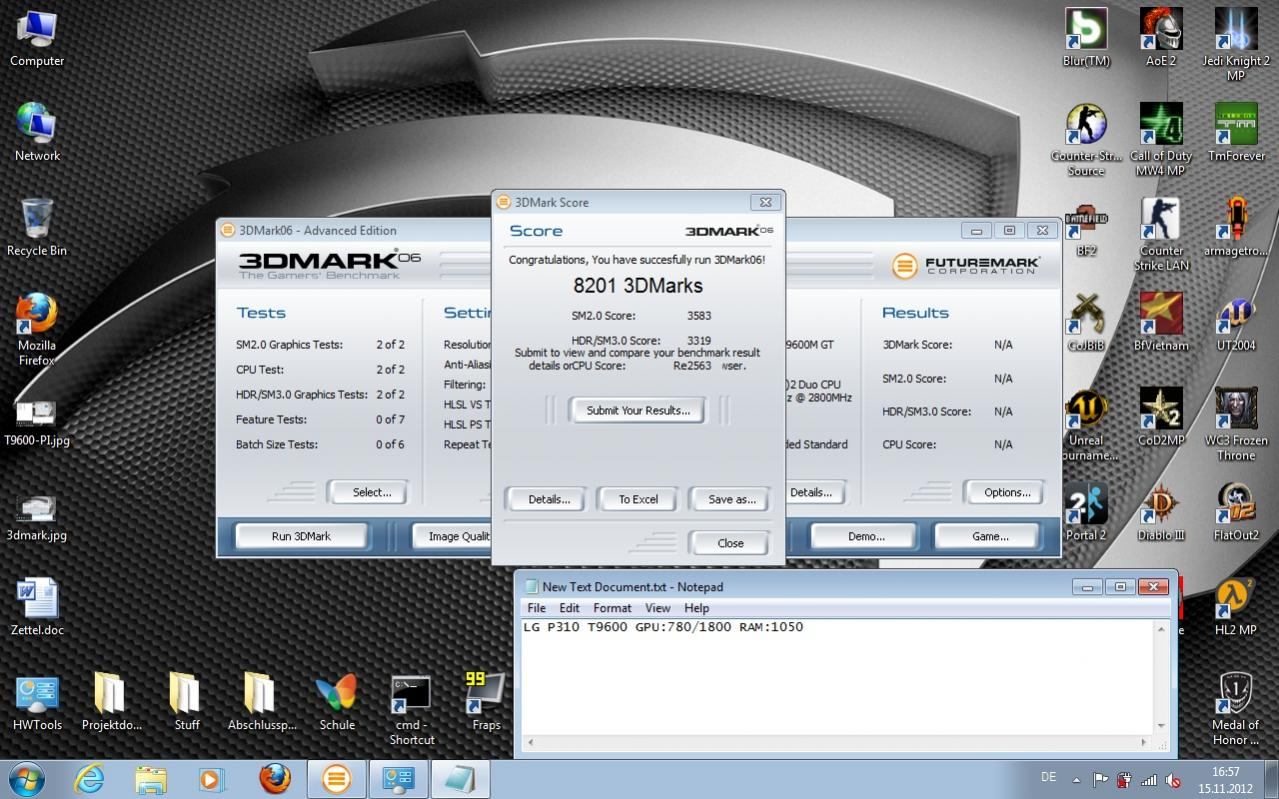Screen dimensions: 1279x799
Task: Launch Portal 2 shortcut
Action: coord(1086,512)
